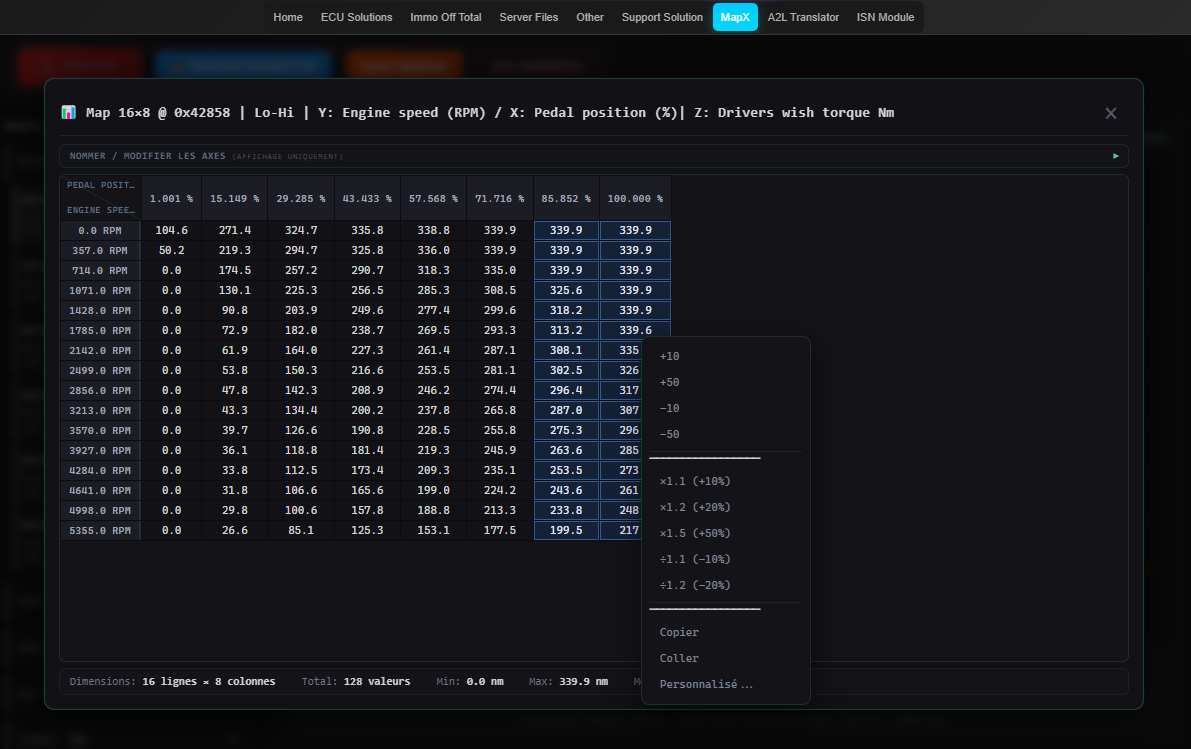The height and width of the screenshot is (749, 1191).
Task: Select the 0.0 RPM row header
Action: (100, 230)
